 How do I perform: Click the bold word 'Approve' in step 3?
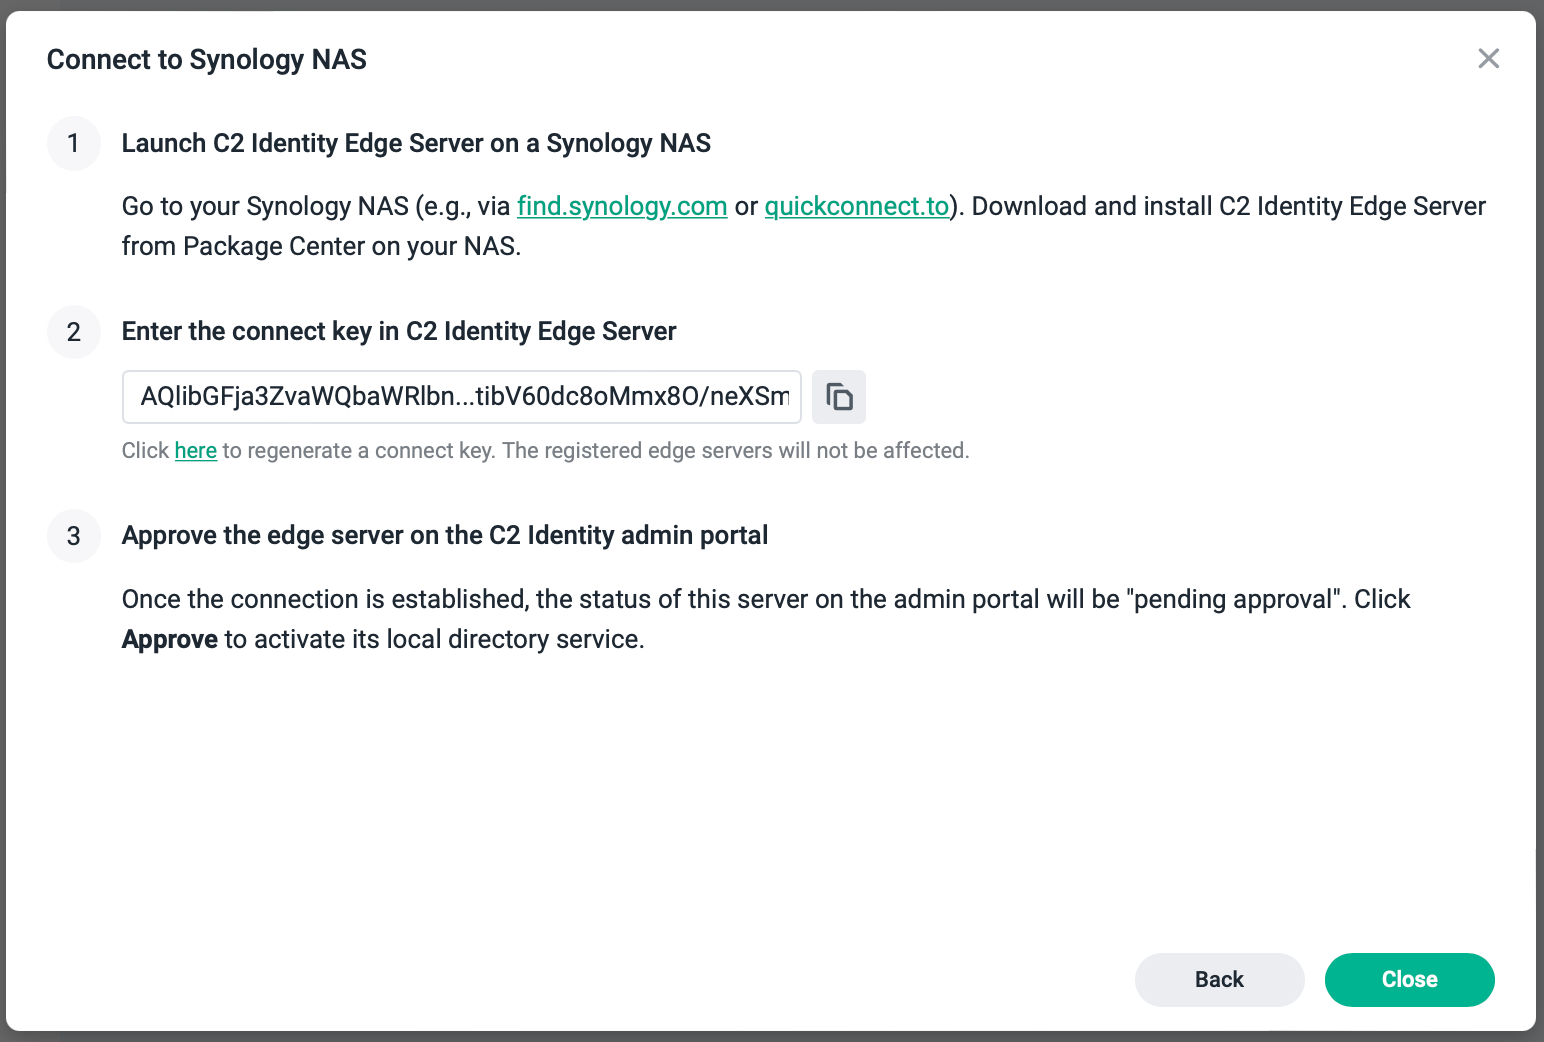170,639
